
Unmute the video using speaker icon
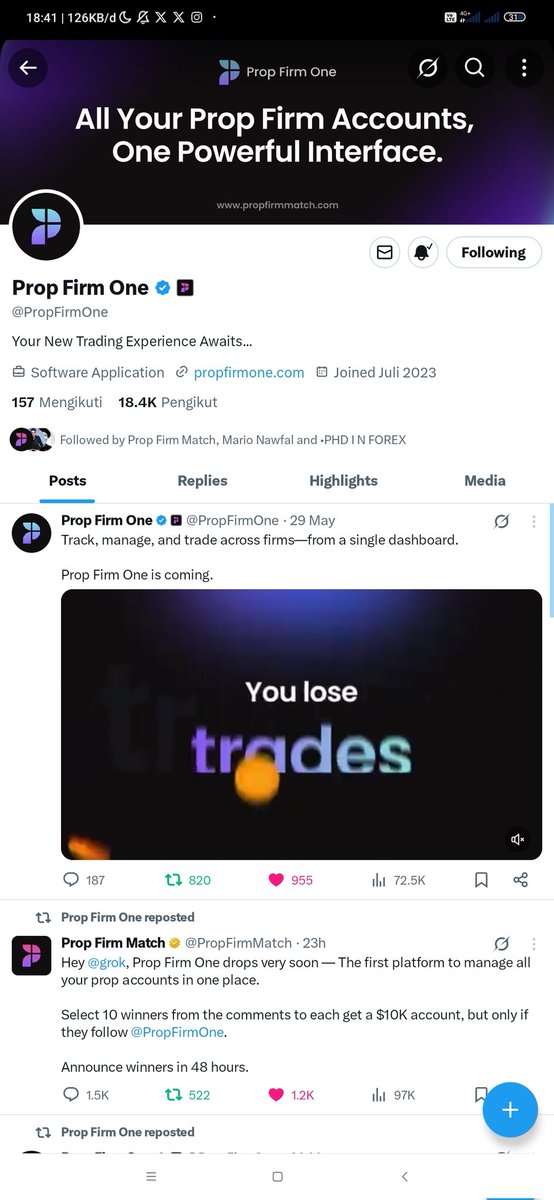pos(518,839)
